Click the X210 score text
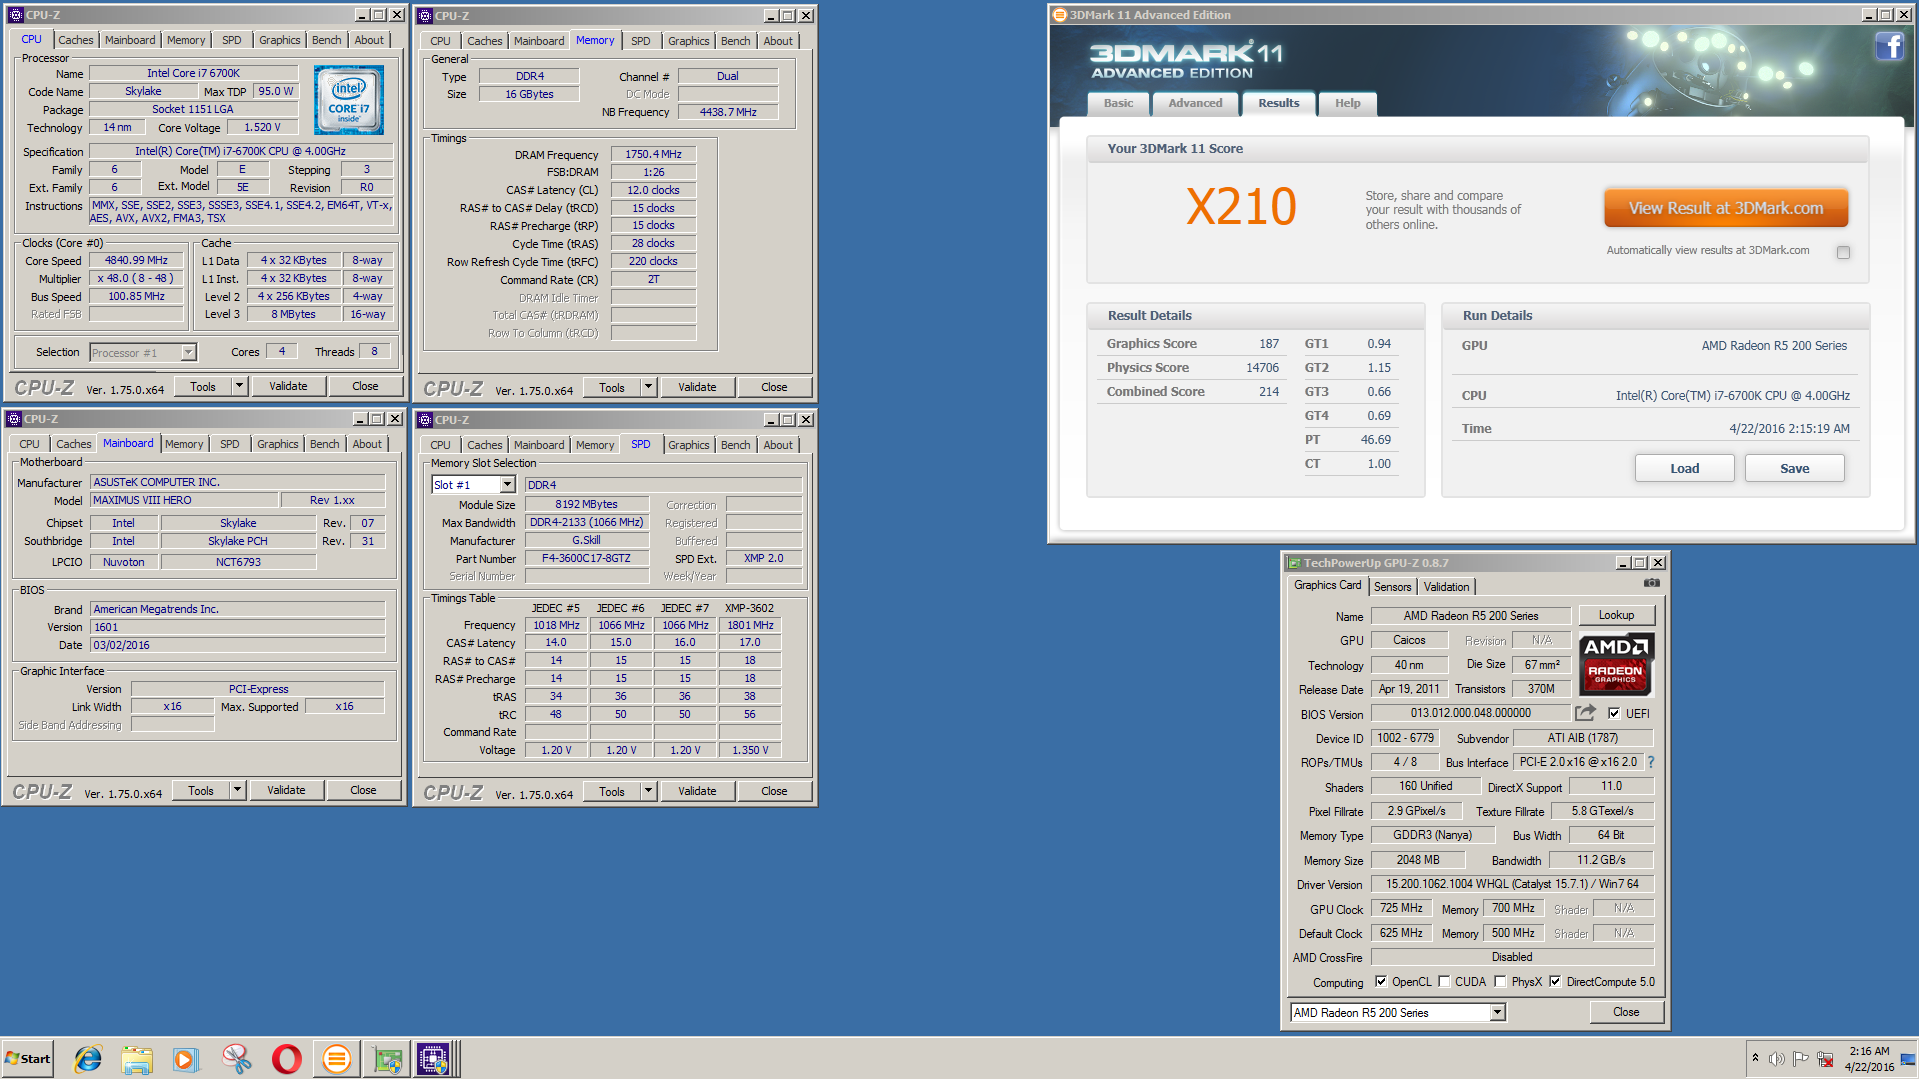 (x=1241, y=207)
